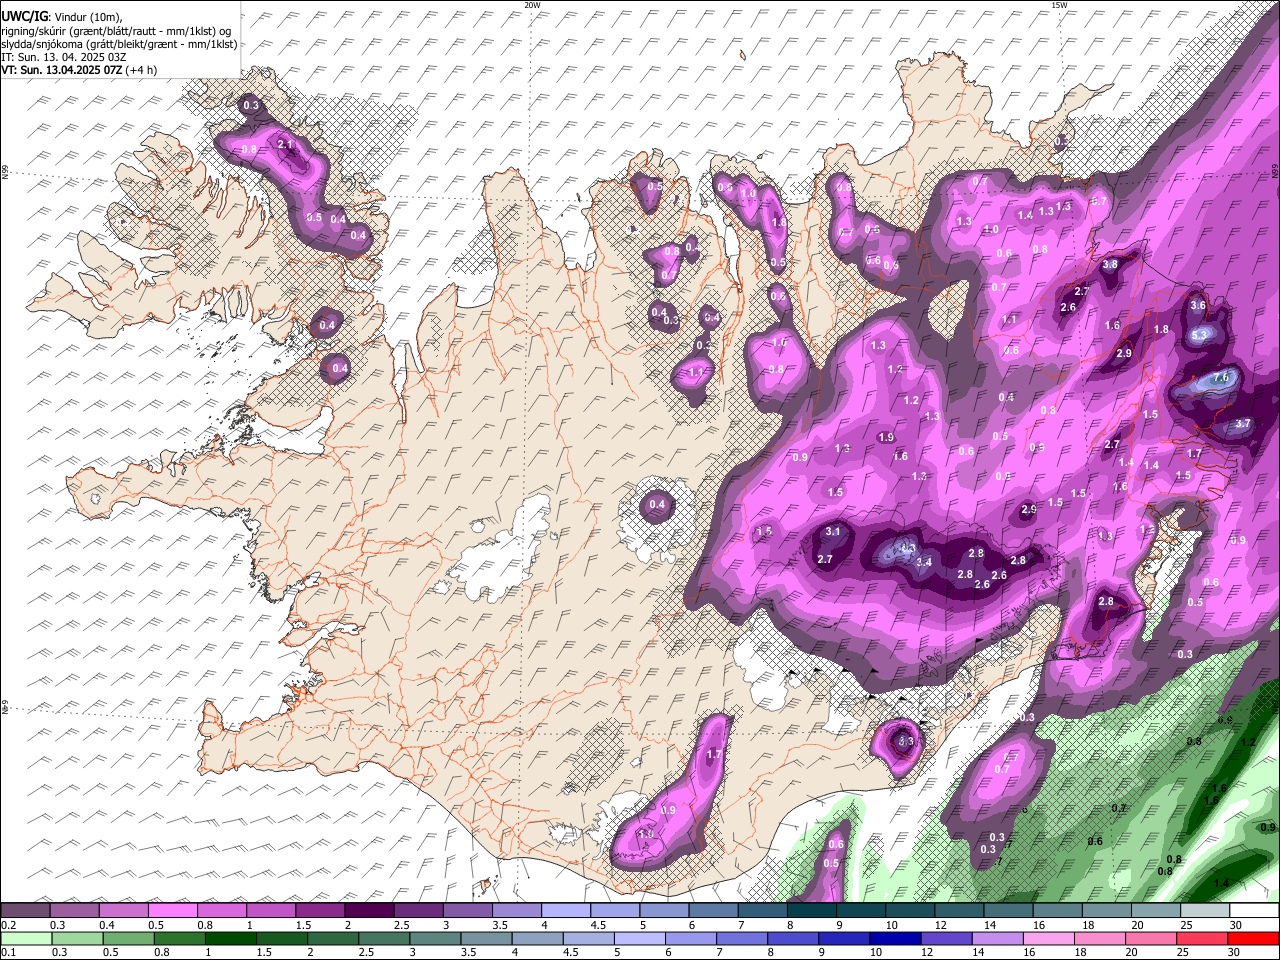Click the 7.6 precipitation value on the east coast
1280x960 pixels.
click(1221, 378)
